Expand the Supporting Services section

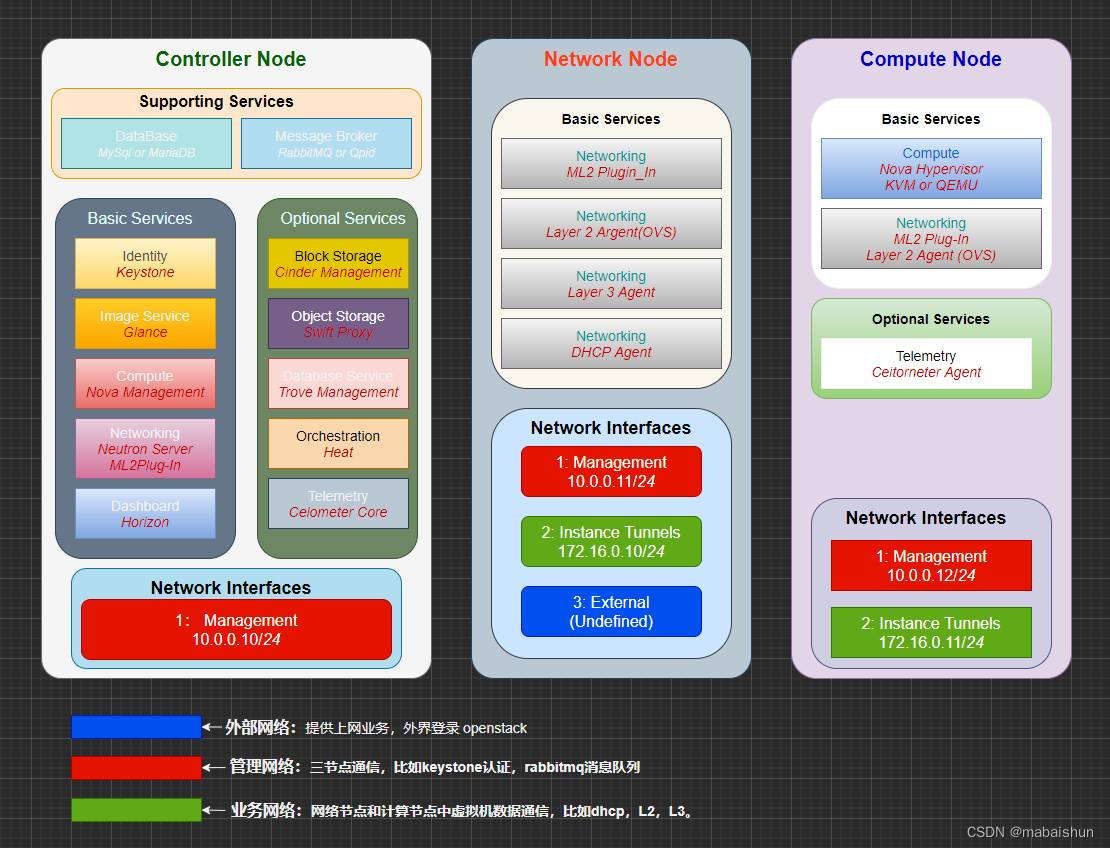tap(216, 101)
